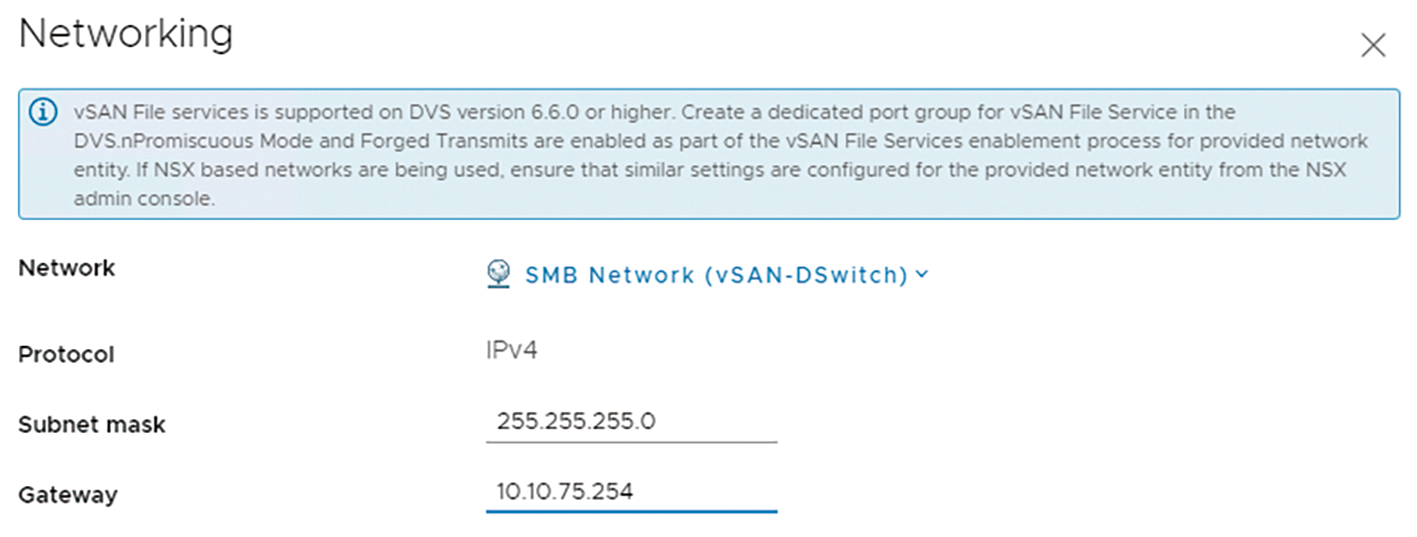Place cursor in the 255.255.255.0 value
Viewport: 1417px width, 537px height.
576,422
